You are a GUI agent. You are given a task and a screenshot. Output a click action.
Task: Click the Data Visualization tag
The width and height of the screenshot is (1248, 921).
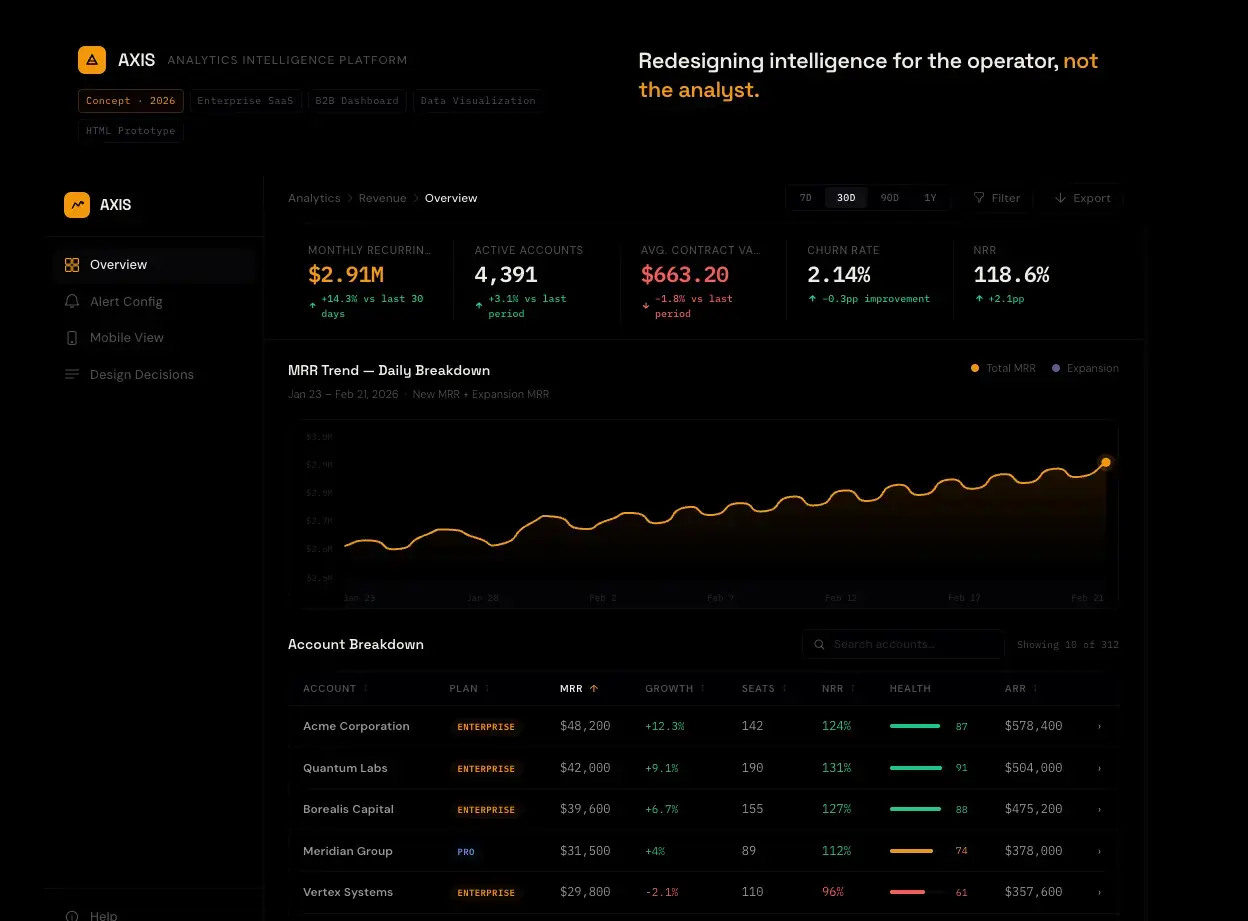click(x=478, y=101)
